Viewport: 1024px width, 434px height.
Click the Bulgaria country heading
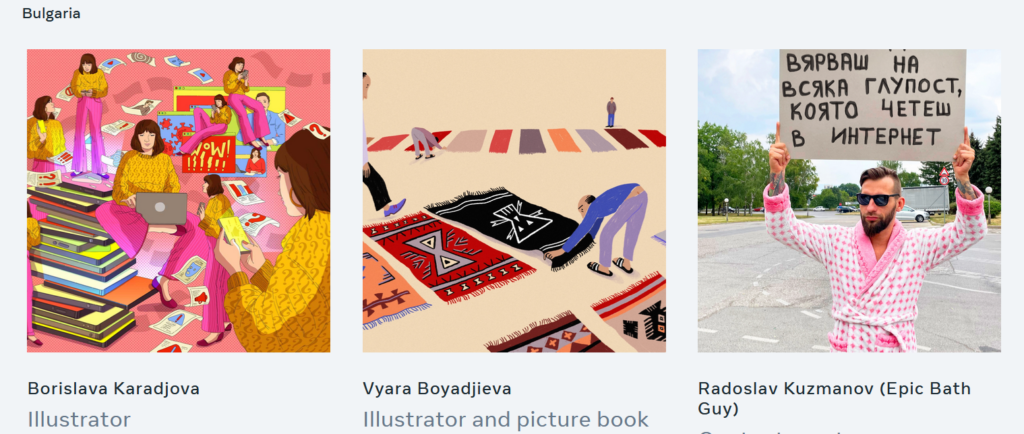(52, 13)
